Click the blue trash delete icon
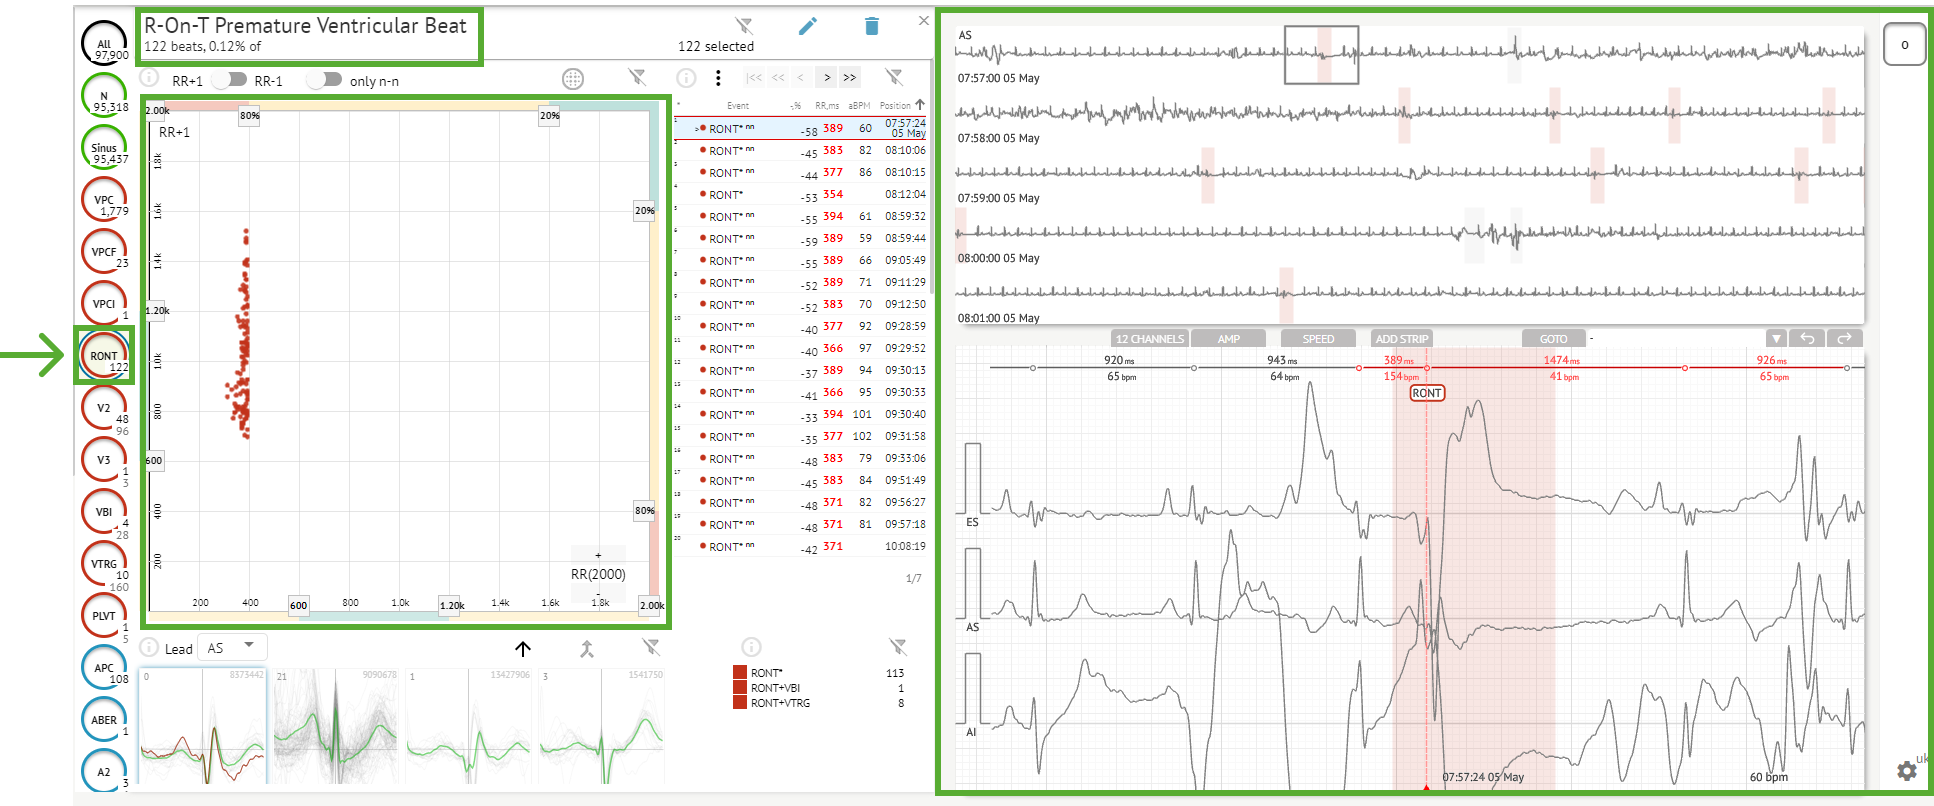Screen dimensions: 1934x806 coord(871,26)
